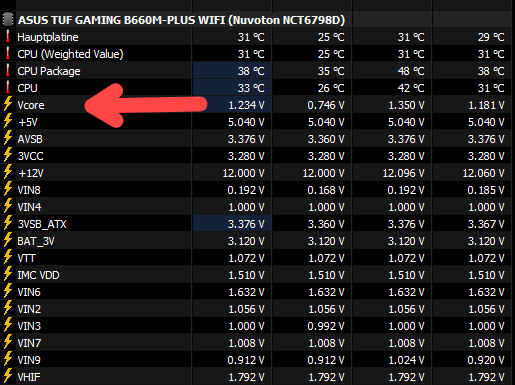515x385 pixels.
Task: Select the 3VCC sensor label
Action: [30, 156]
